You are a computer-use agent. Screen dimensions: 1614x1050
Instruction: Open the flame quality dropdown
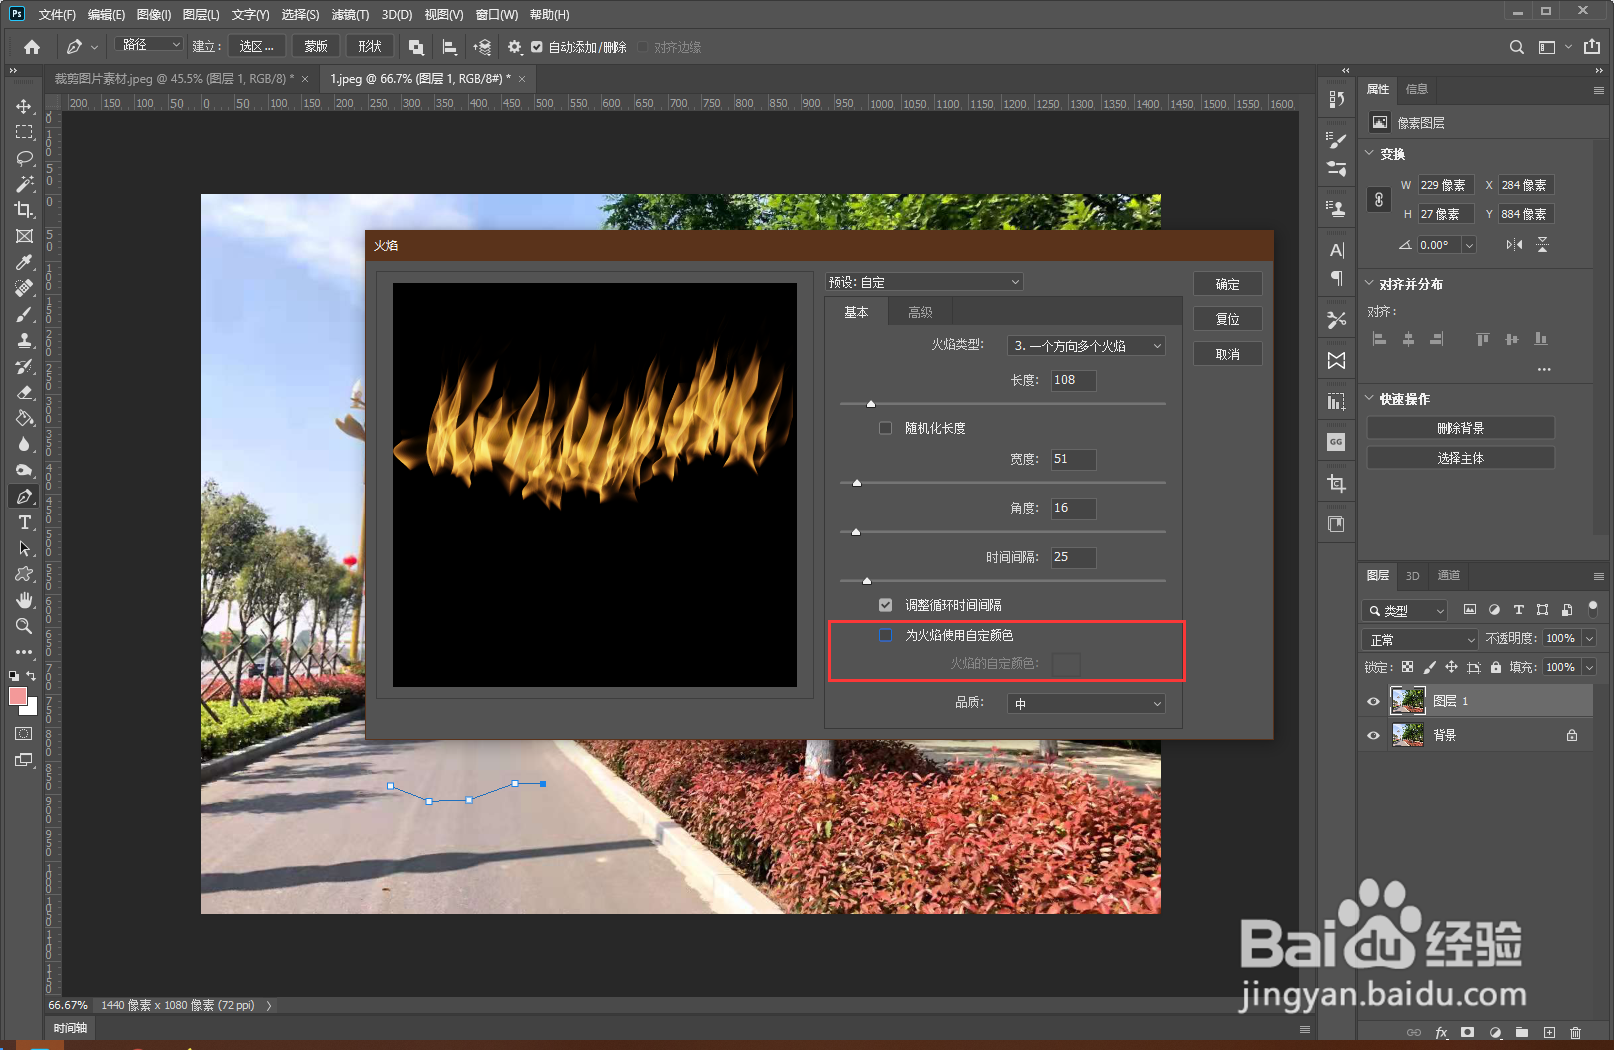(1087, 704)
